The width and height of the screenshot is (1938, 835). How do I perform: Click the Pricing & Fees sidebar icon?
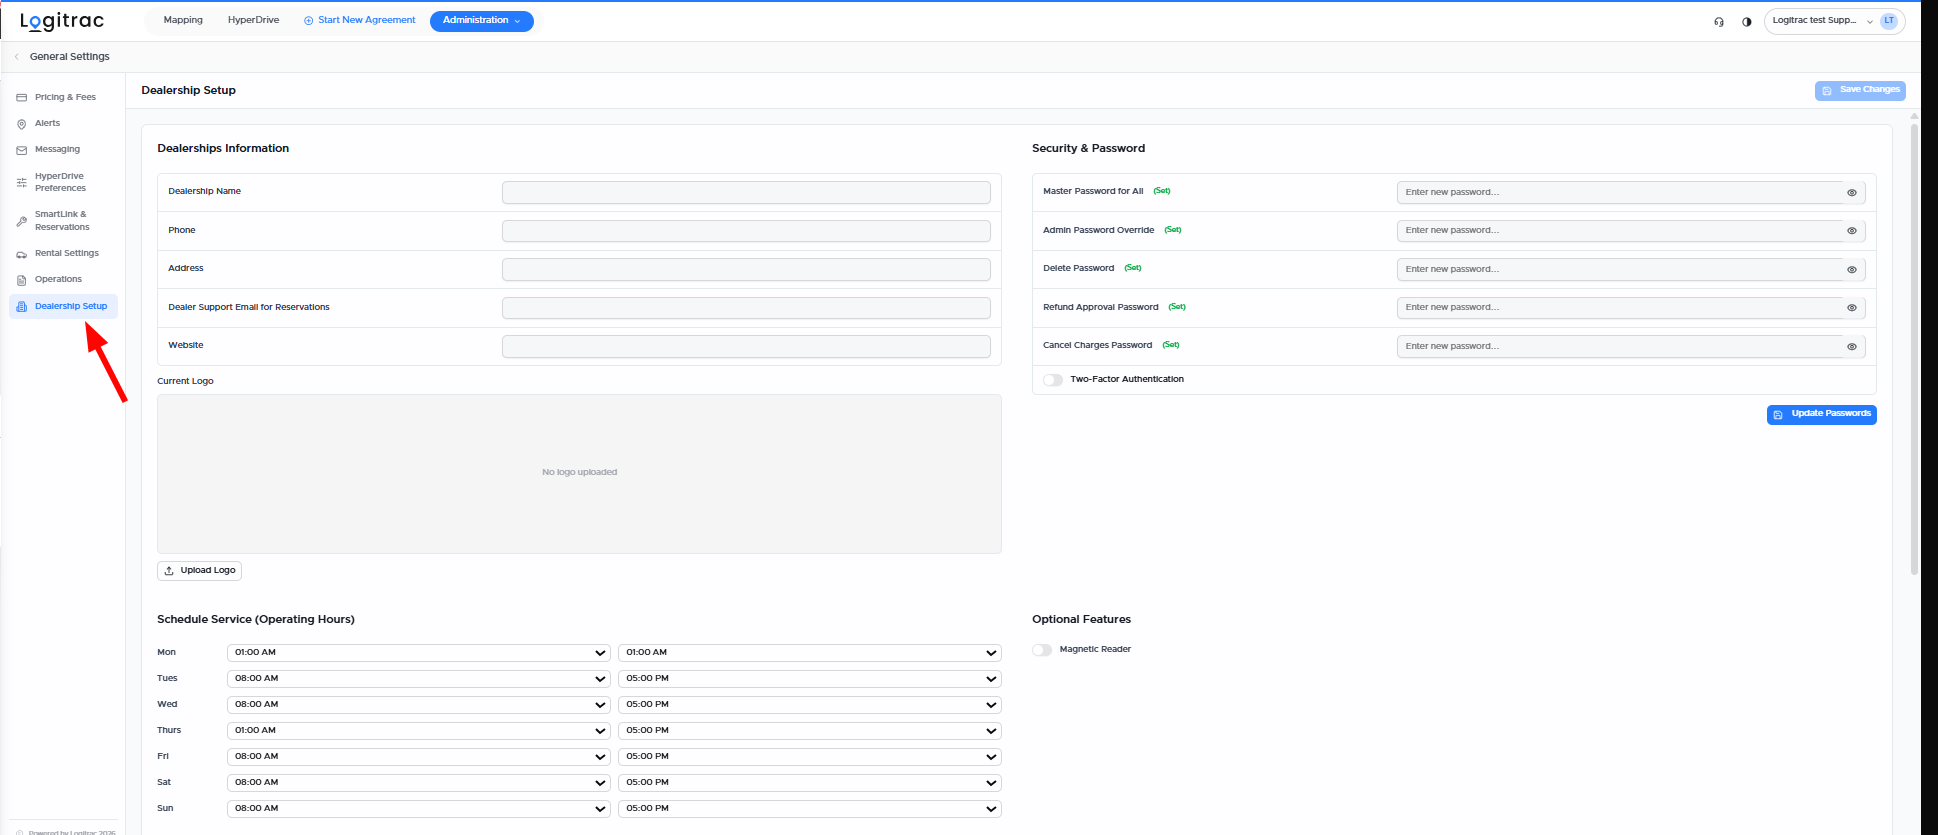pos(21,98)
